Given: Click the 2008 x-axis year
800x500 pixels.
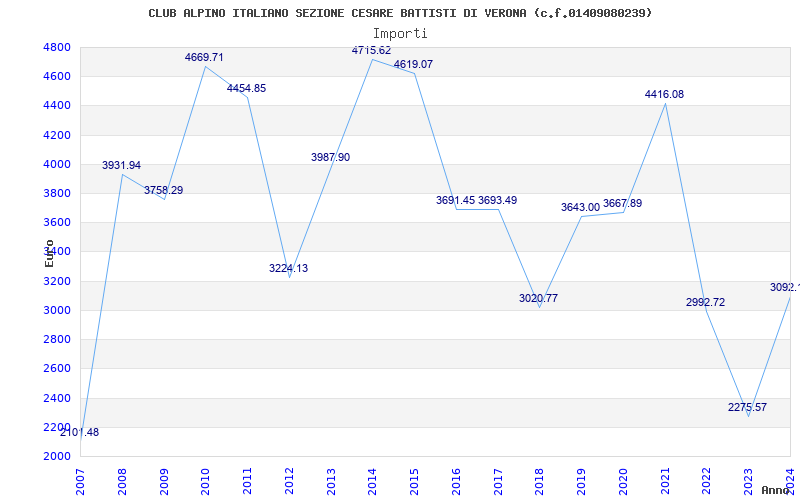Looking at the screenshot, I should pos(122,482).
